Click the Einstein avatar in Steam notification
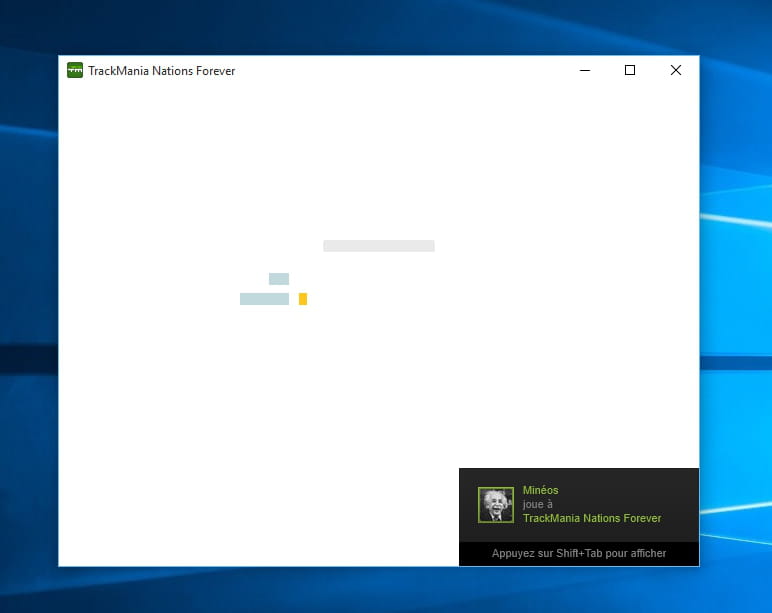Image resolution: width=772 pixels, height=613 pixels. 496,505
